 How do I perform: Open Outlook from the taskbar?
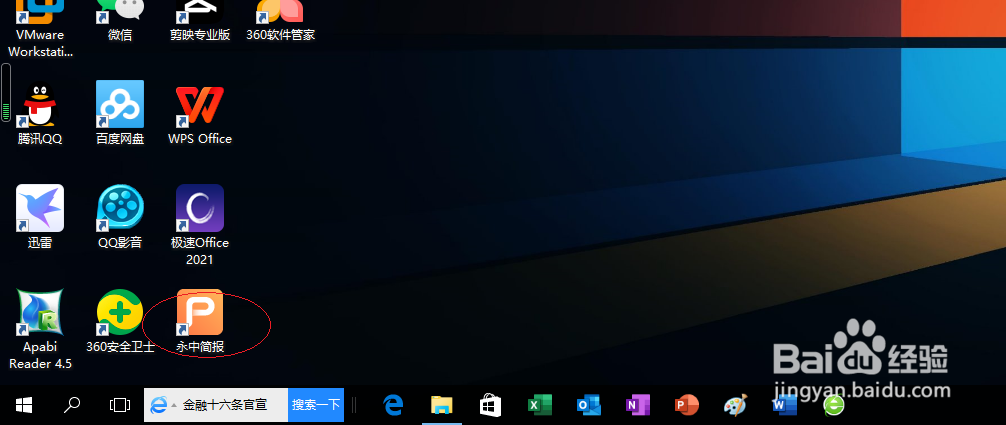click(589, 405)
